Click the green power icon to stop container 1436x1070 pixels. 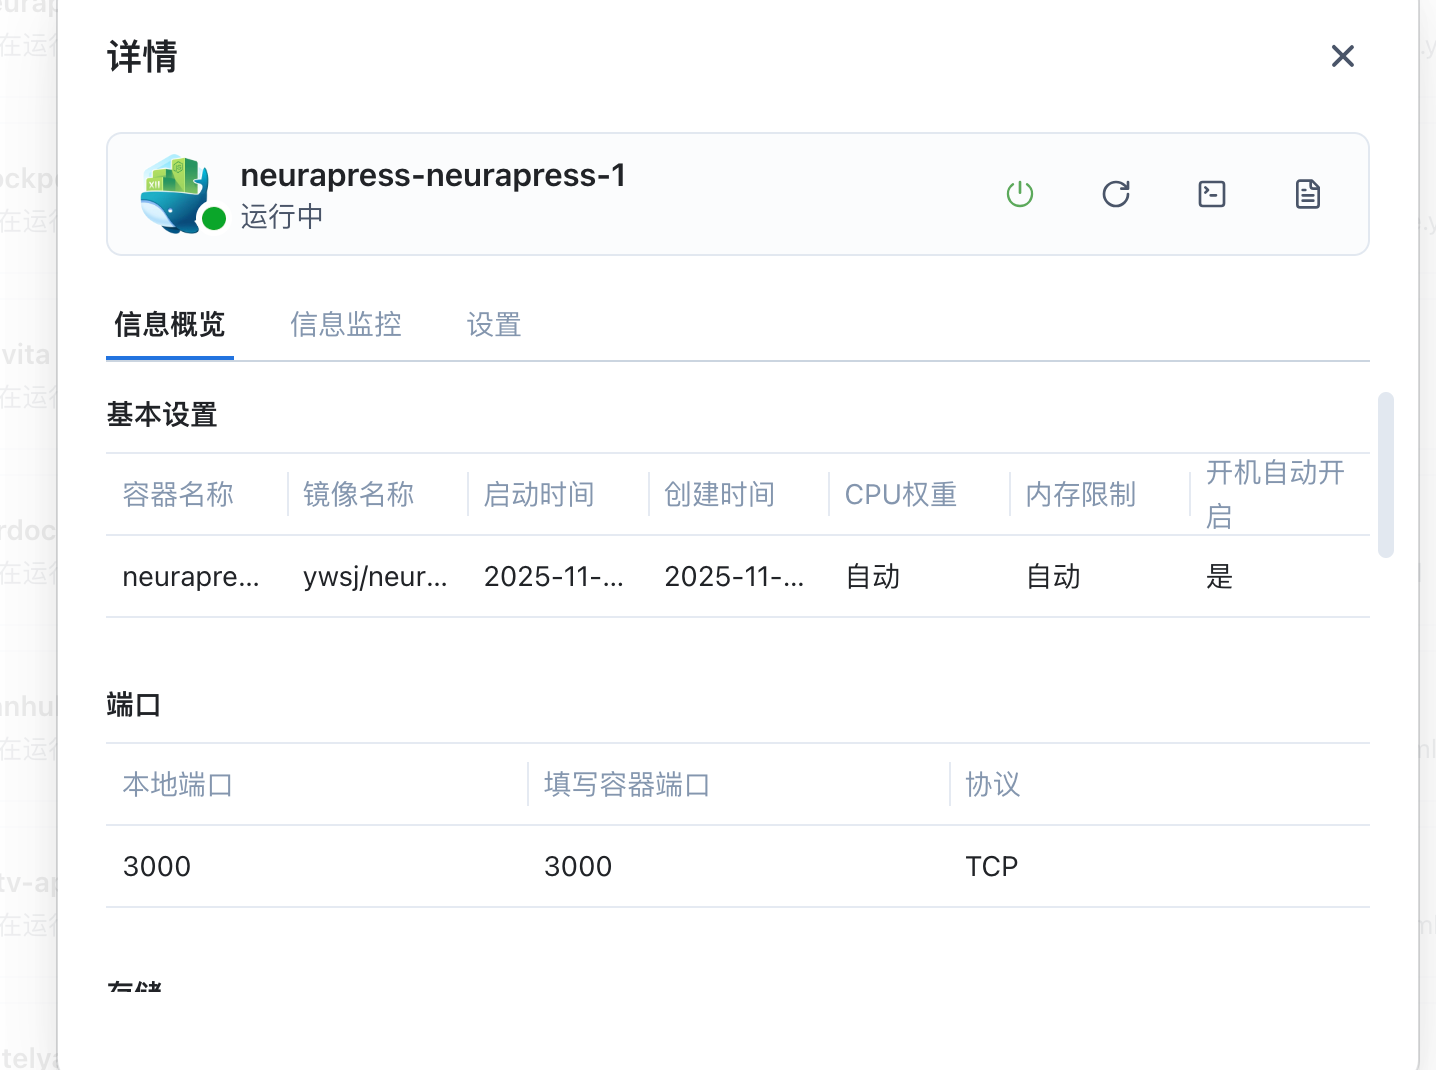point(1019,194)
